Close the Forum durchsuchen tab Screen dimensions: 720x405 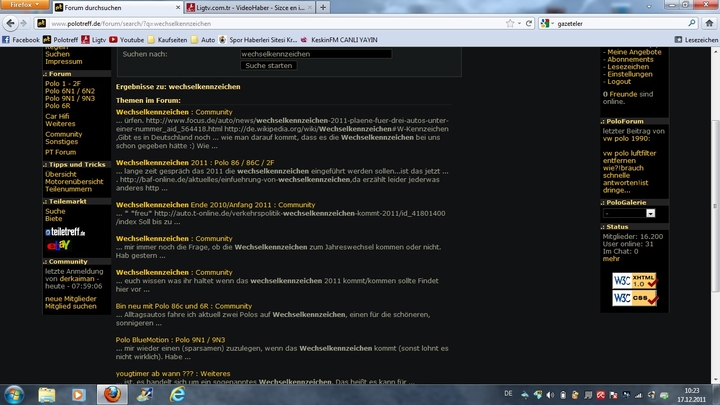tap(178, 7)
